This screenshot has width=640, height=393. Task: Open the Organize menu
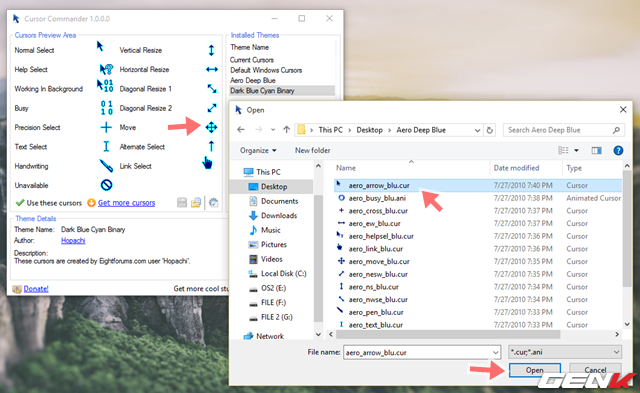(258, 151)
